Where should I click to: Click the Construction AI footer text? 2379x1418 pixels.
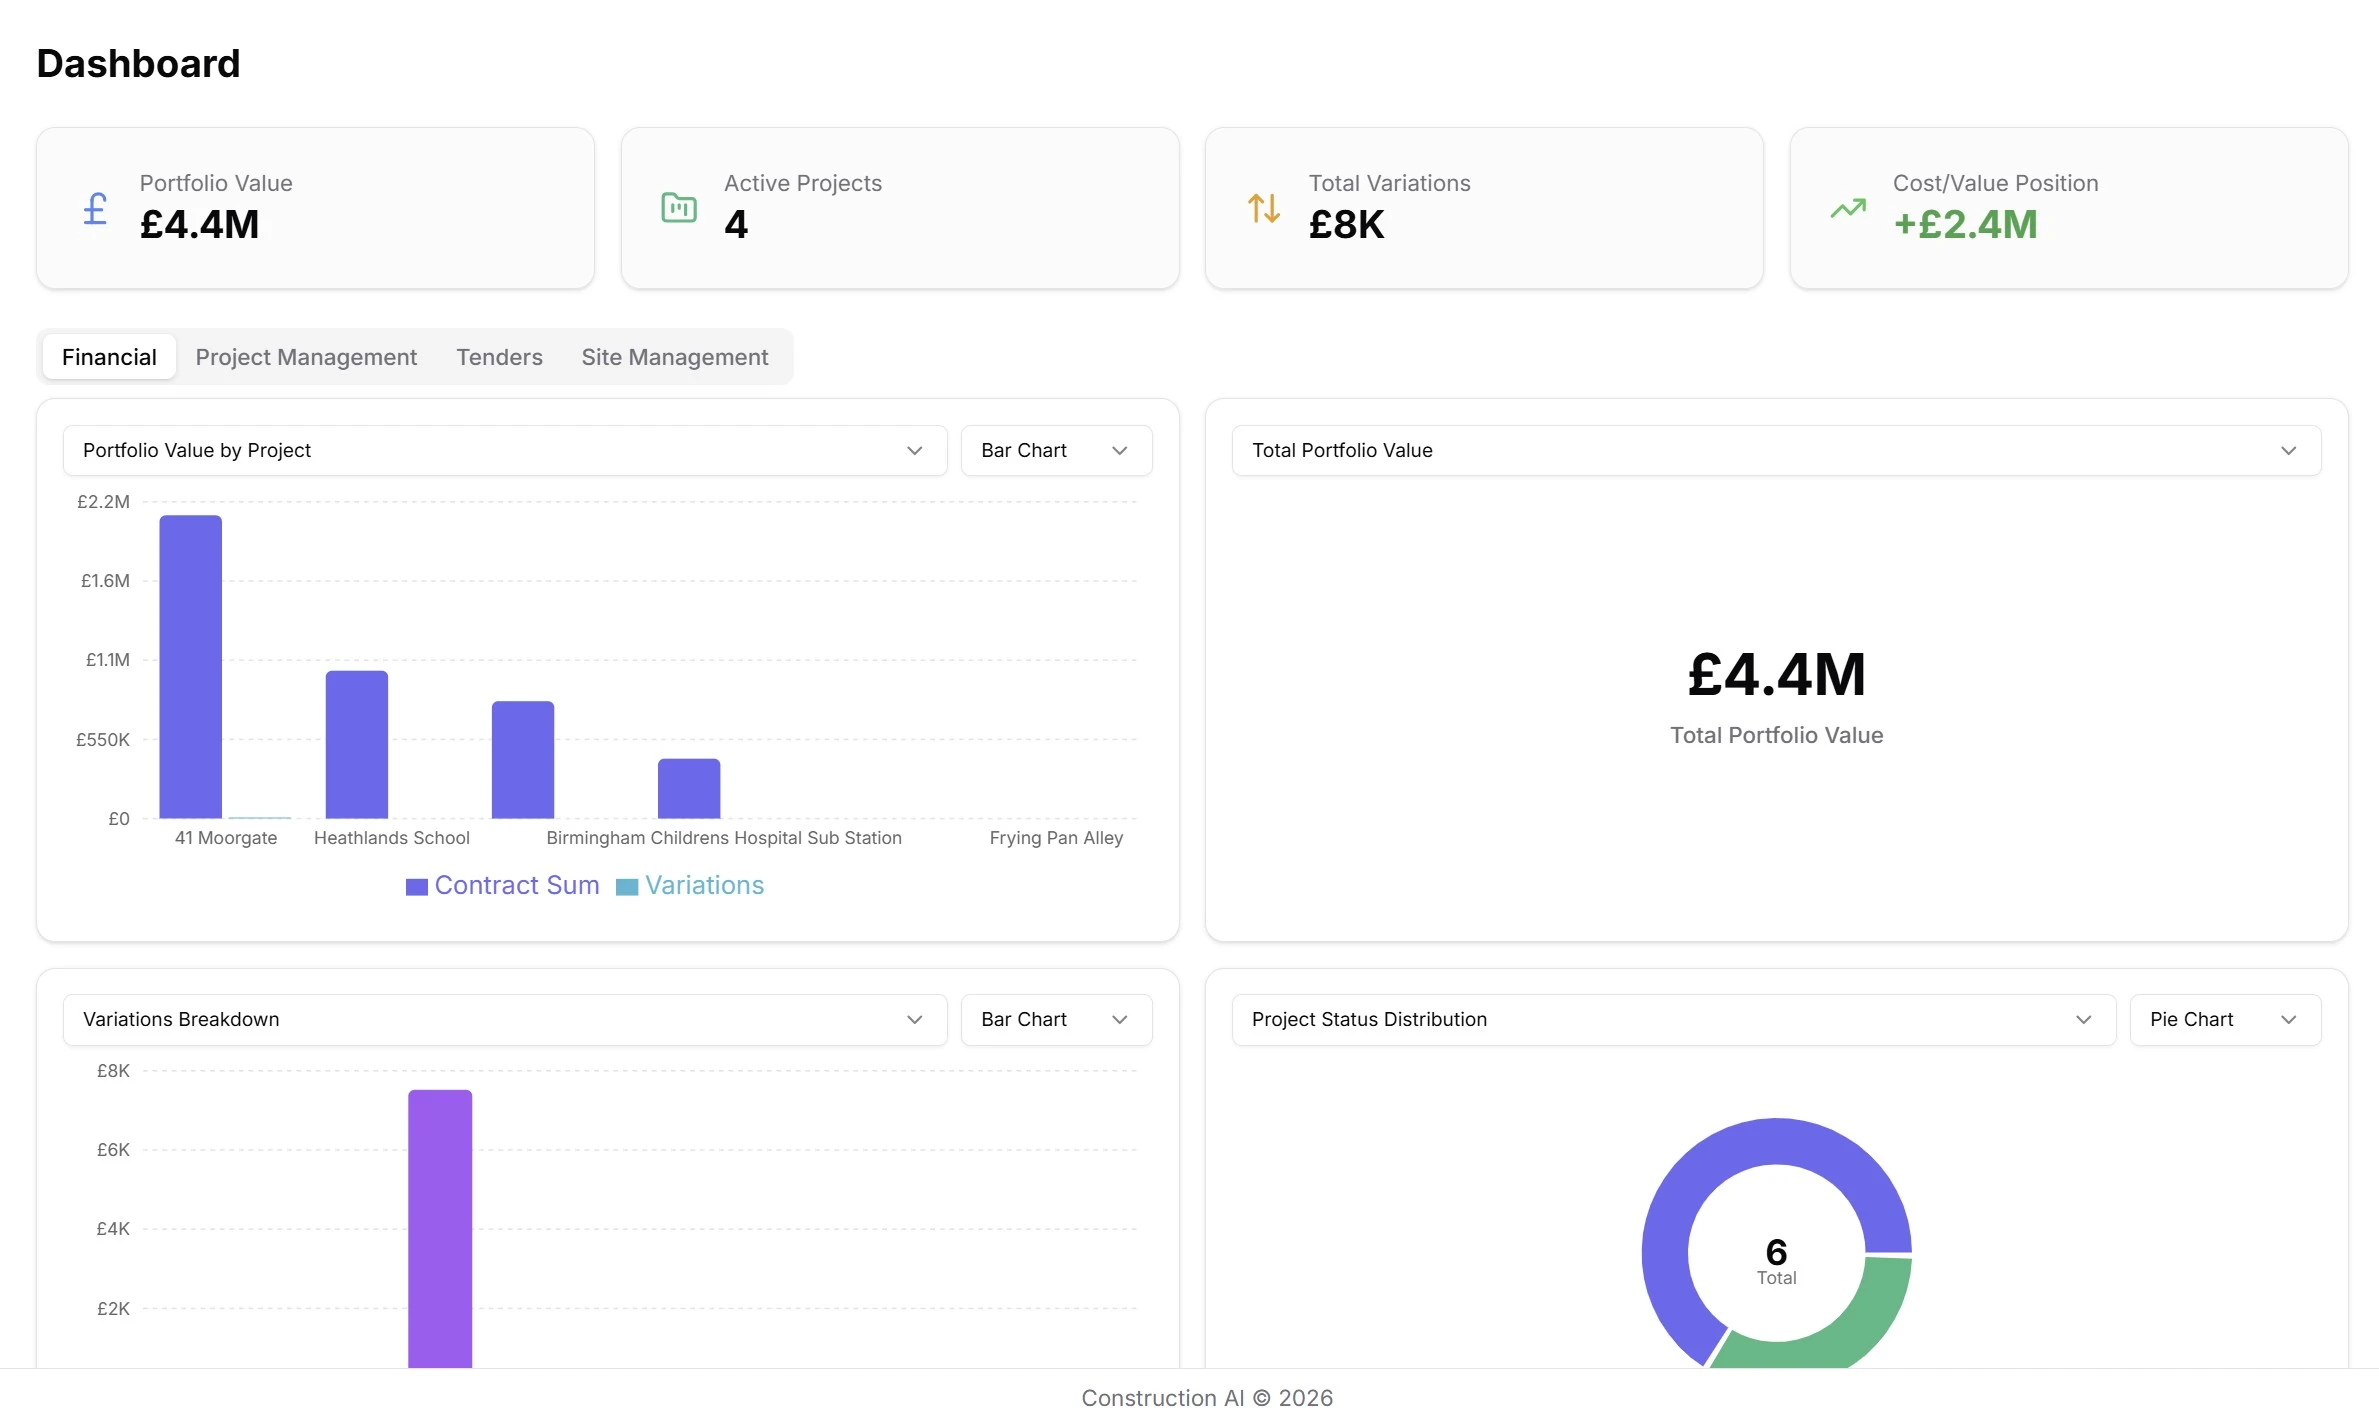[x=1206, y=1397]
